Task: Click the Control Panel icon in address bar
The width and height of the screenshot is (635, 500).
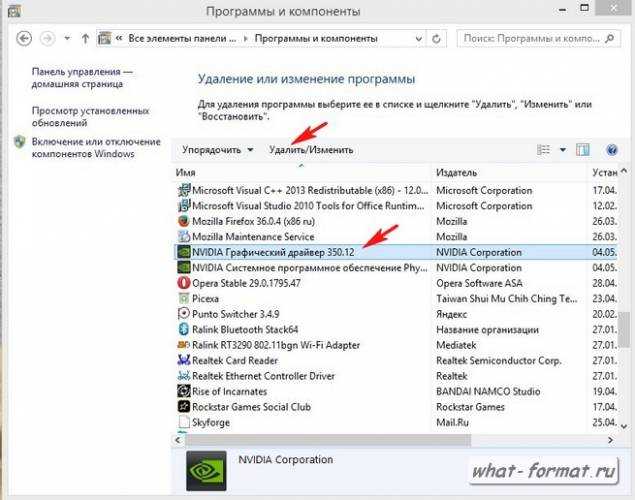Action: [104, 38]
